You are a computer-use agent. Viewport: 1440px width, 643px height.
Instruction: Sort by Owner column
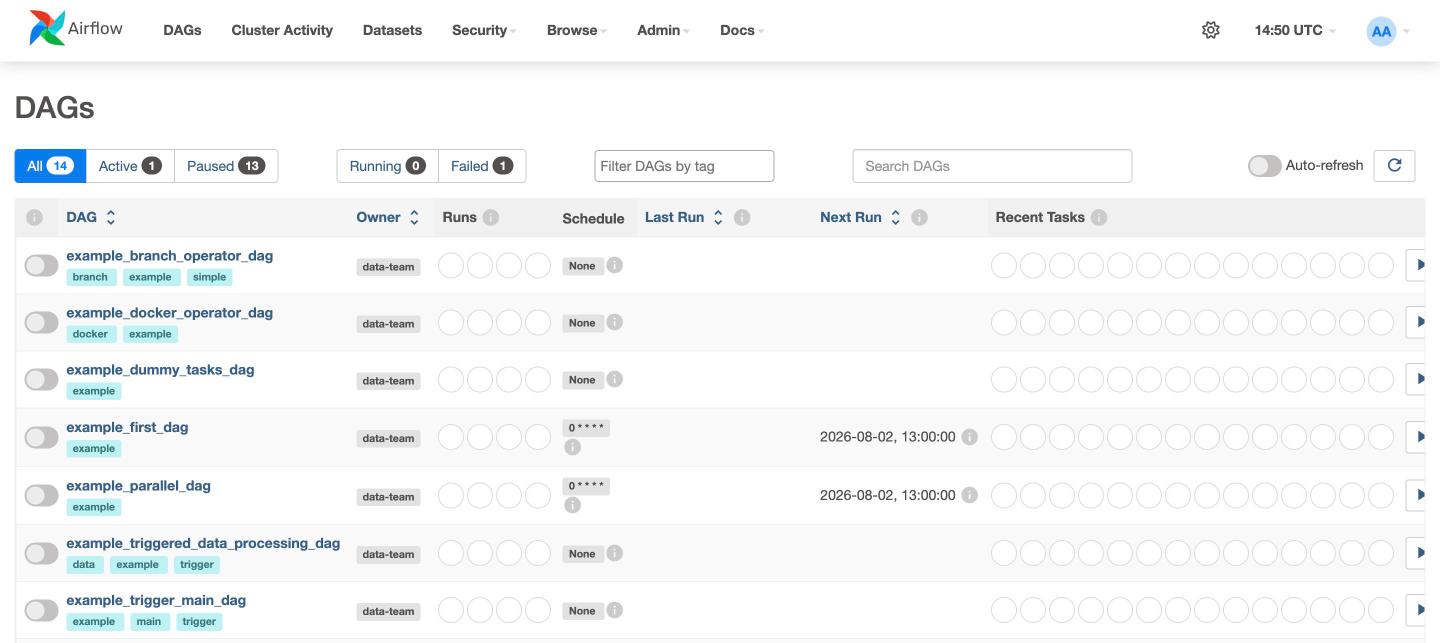388,217
